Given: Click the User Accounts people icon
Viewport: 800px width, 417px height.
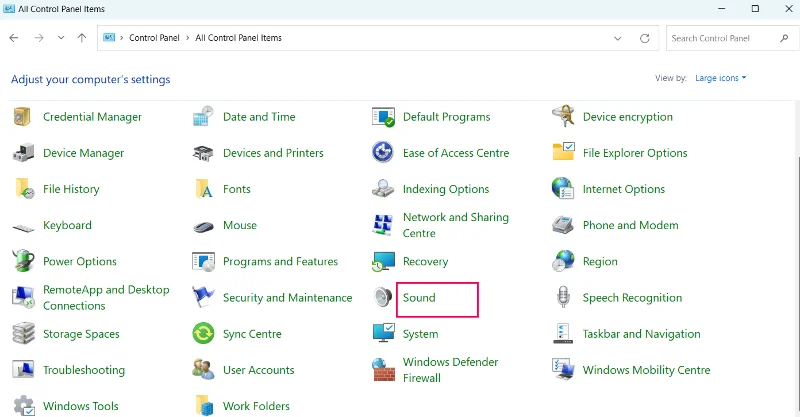Looking at the screenshot, I should [x=203, y=370].
